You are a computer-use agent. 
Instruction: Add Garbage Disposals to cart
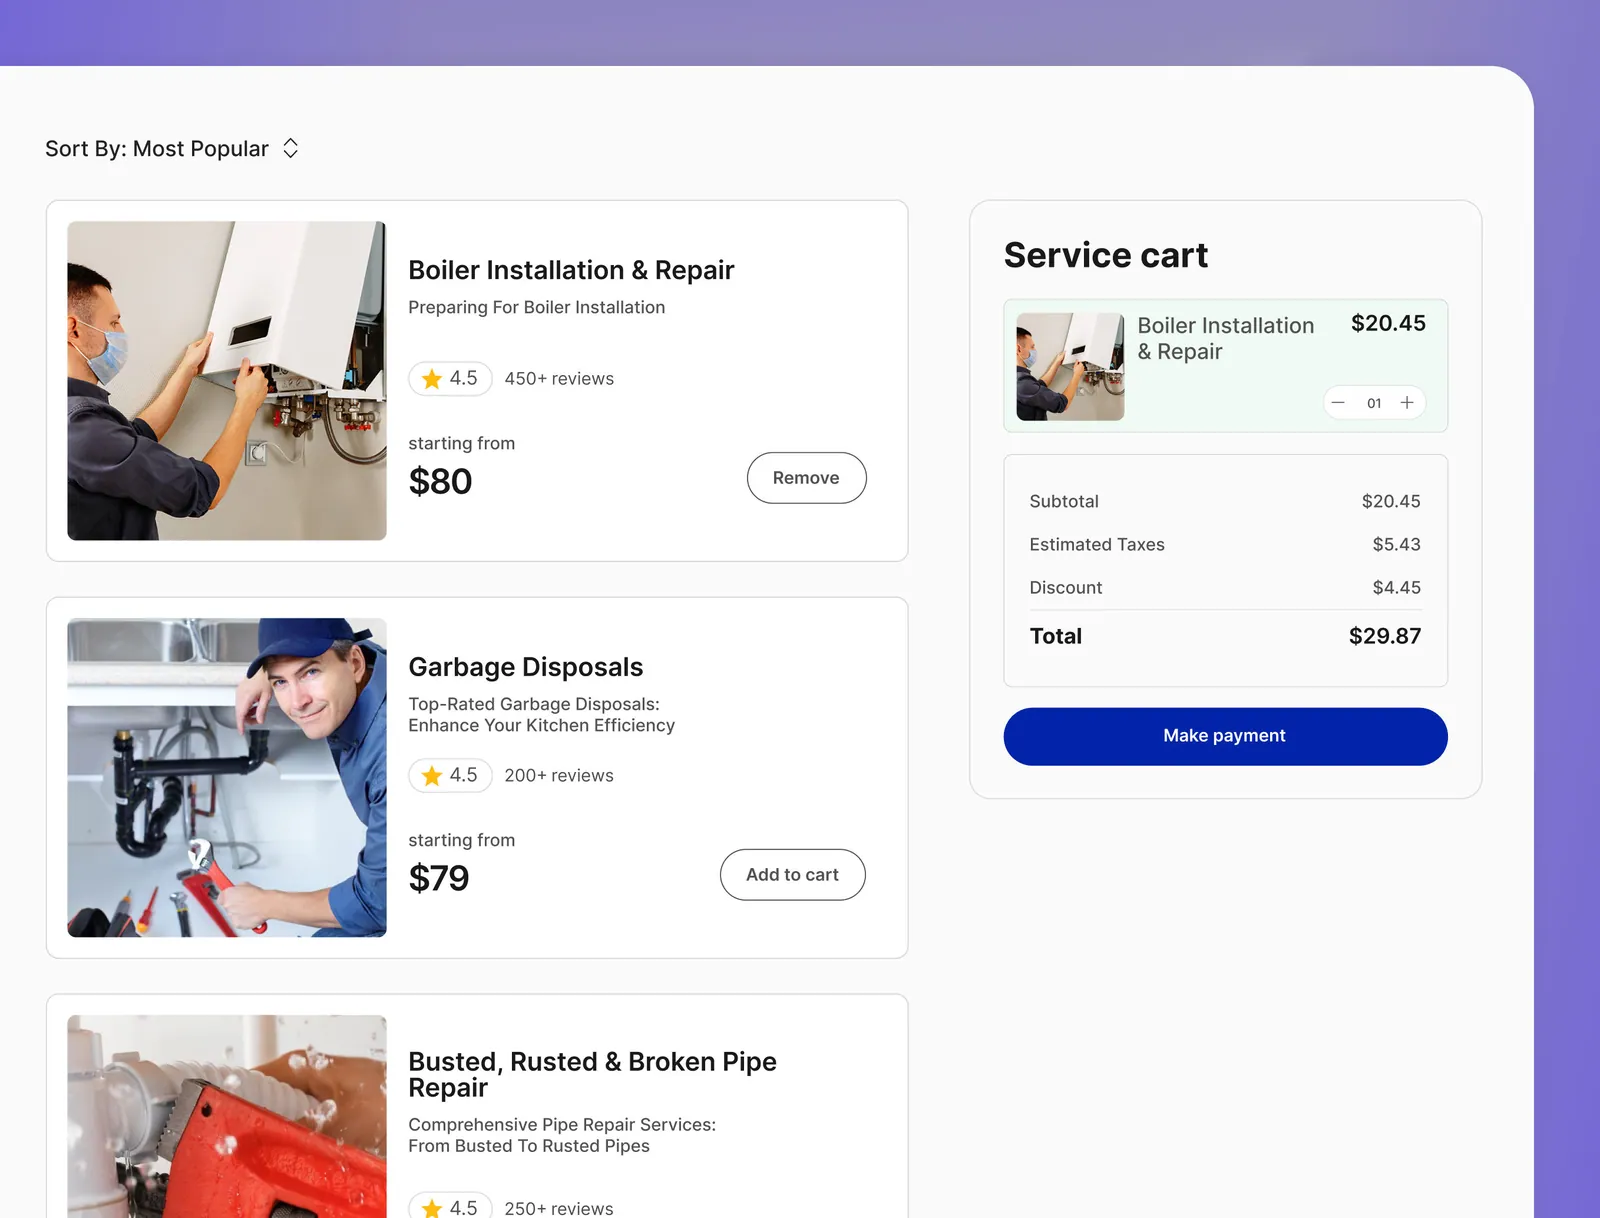pyautogui.click(x=792, y=875)
